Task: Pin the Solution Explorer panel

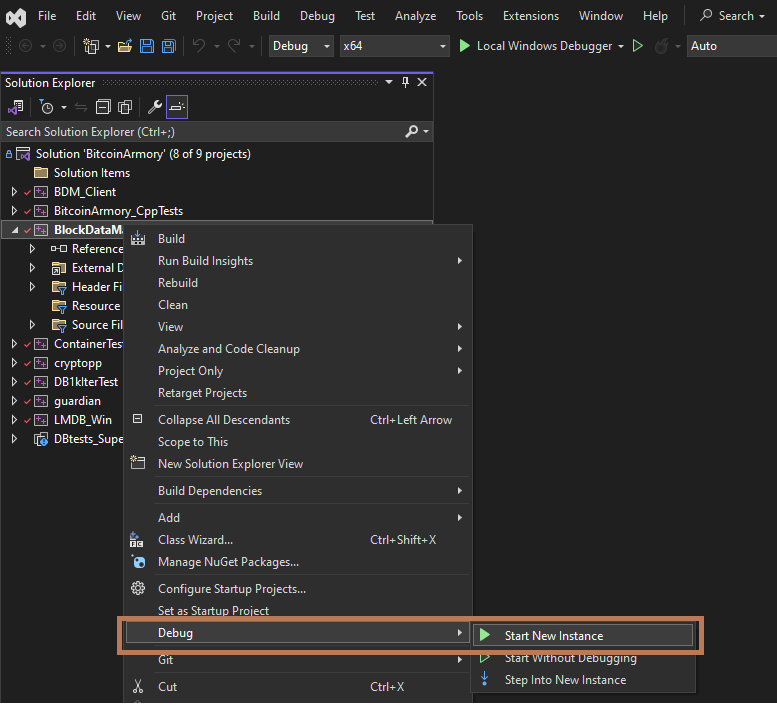Action: [x=405, y=82]
